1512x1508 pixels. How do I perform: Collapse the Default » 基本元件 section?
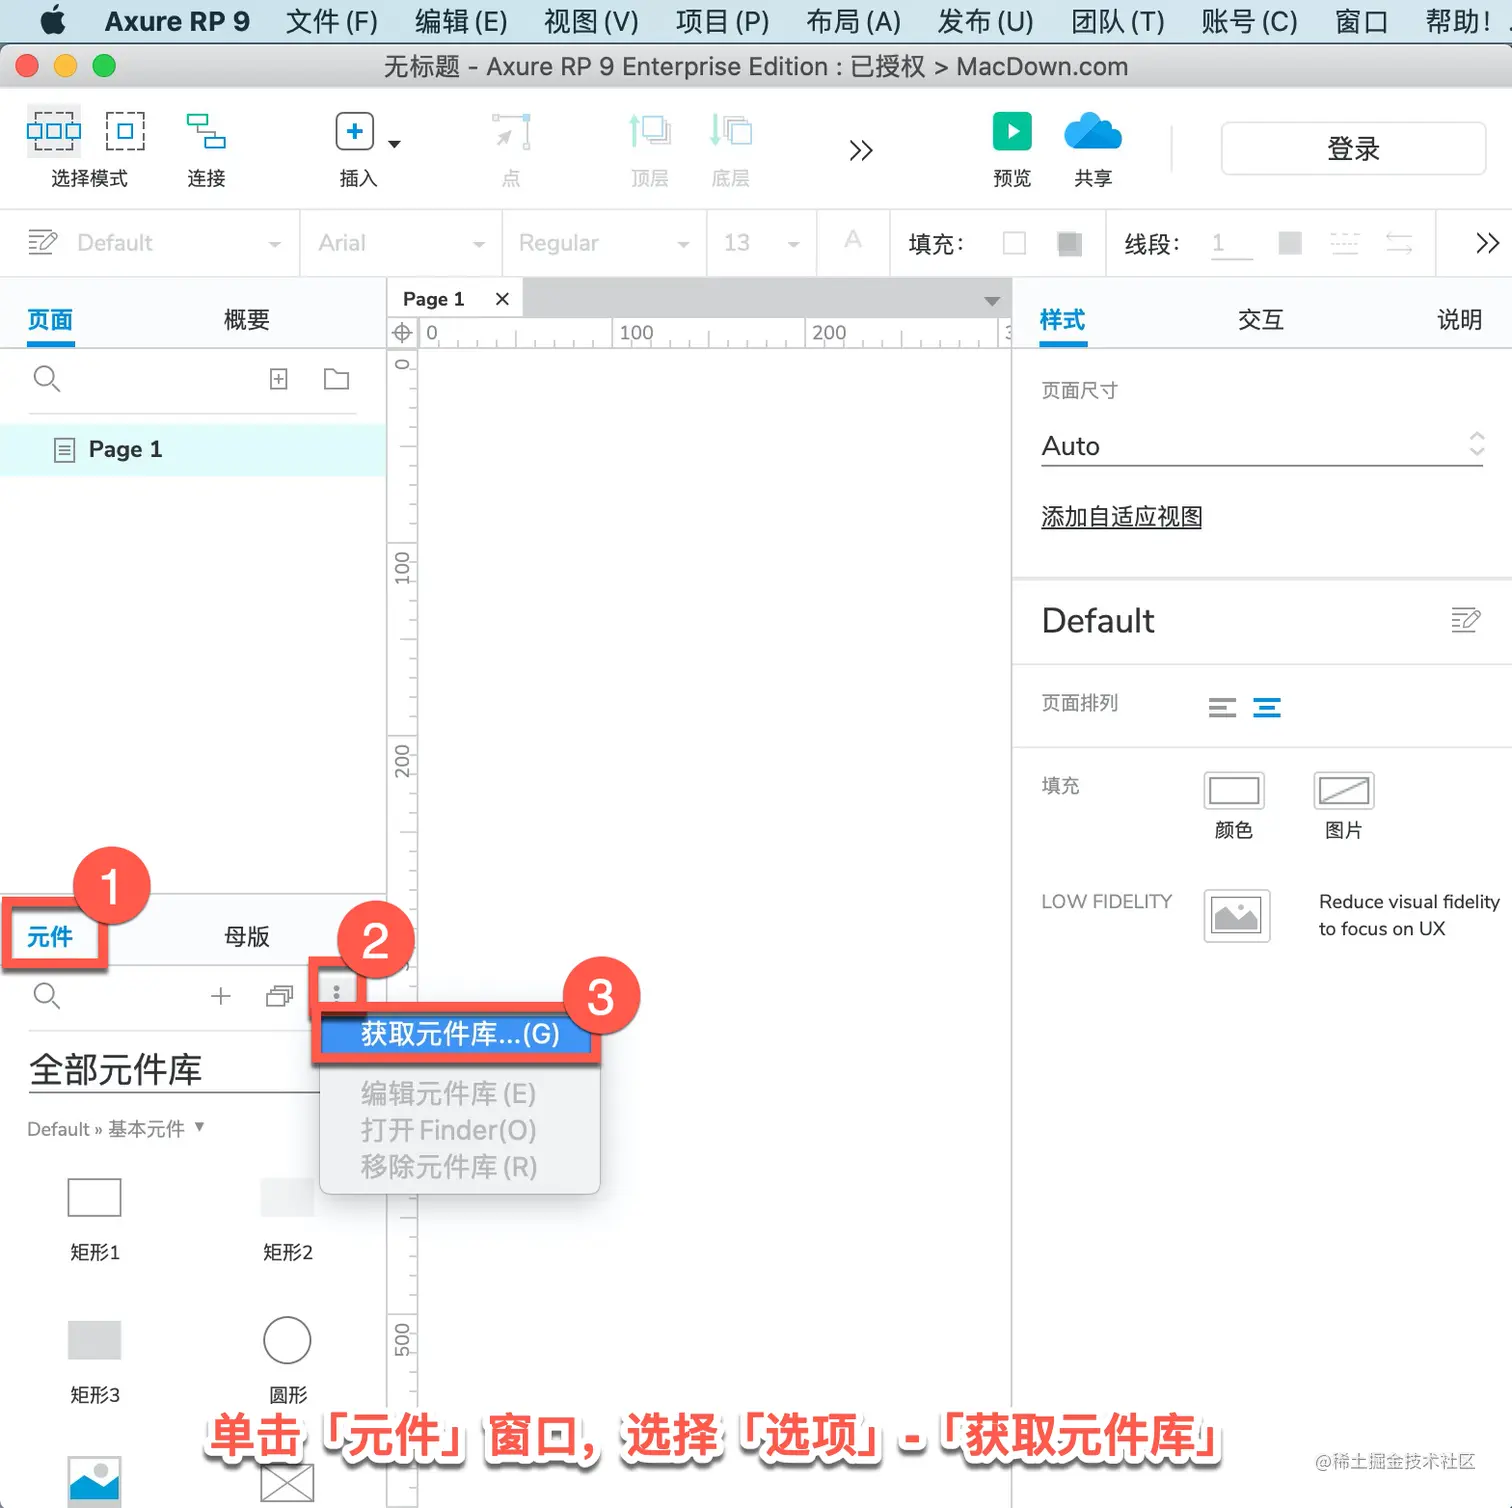click(x=116, y=1129)
